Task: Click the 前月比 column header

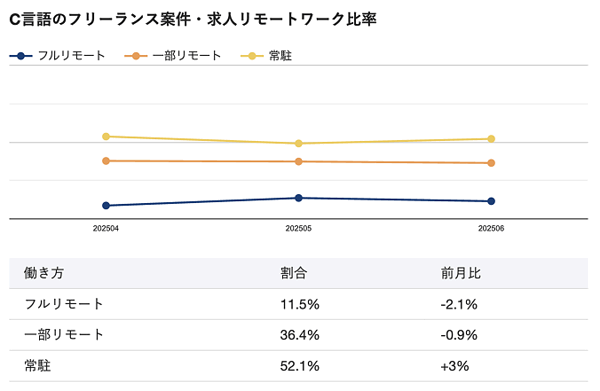Action: click(460, 273)
